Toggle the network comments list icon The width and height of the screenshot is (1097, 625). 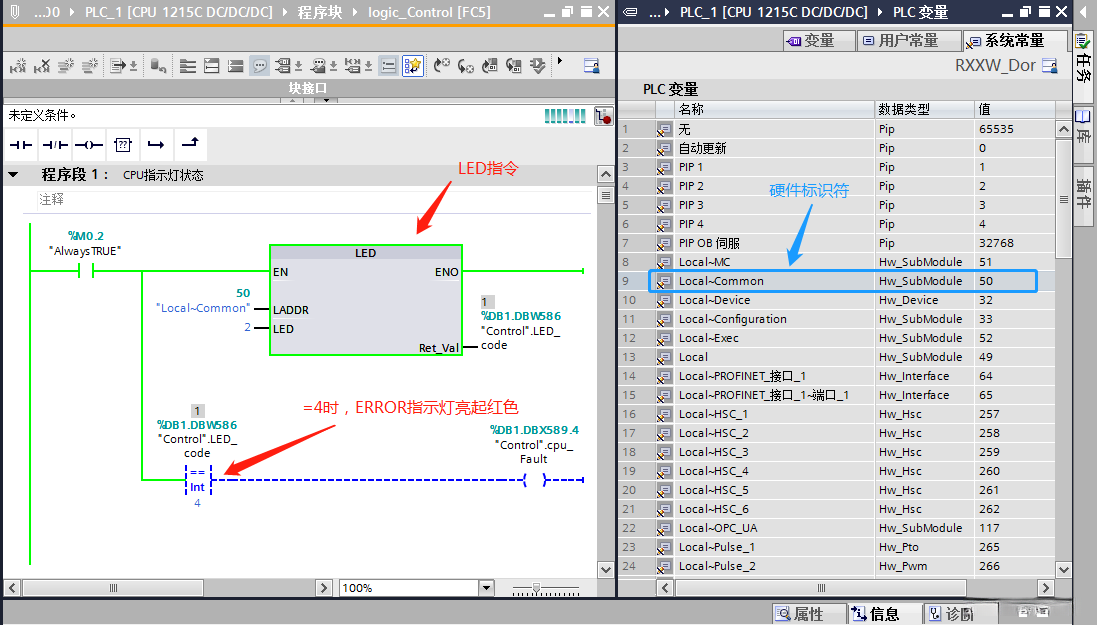[388, 66]
